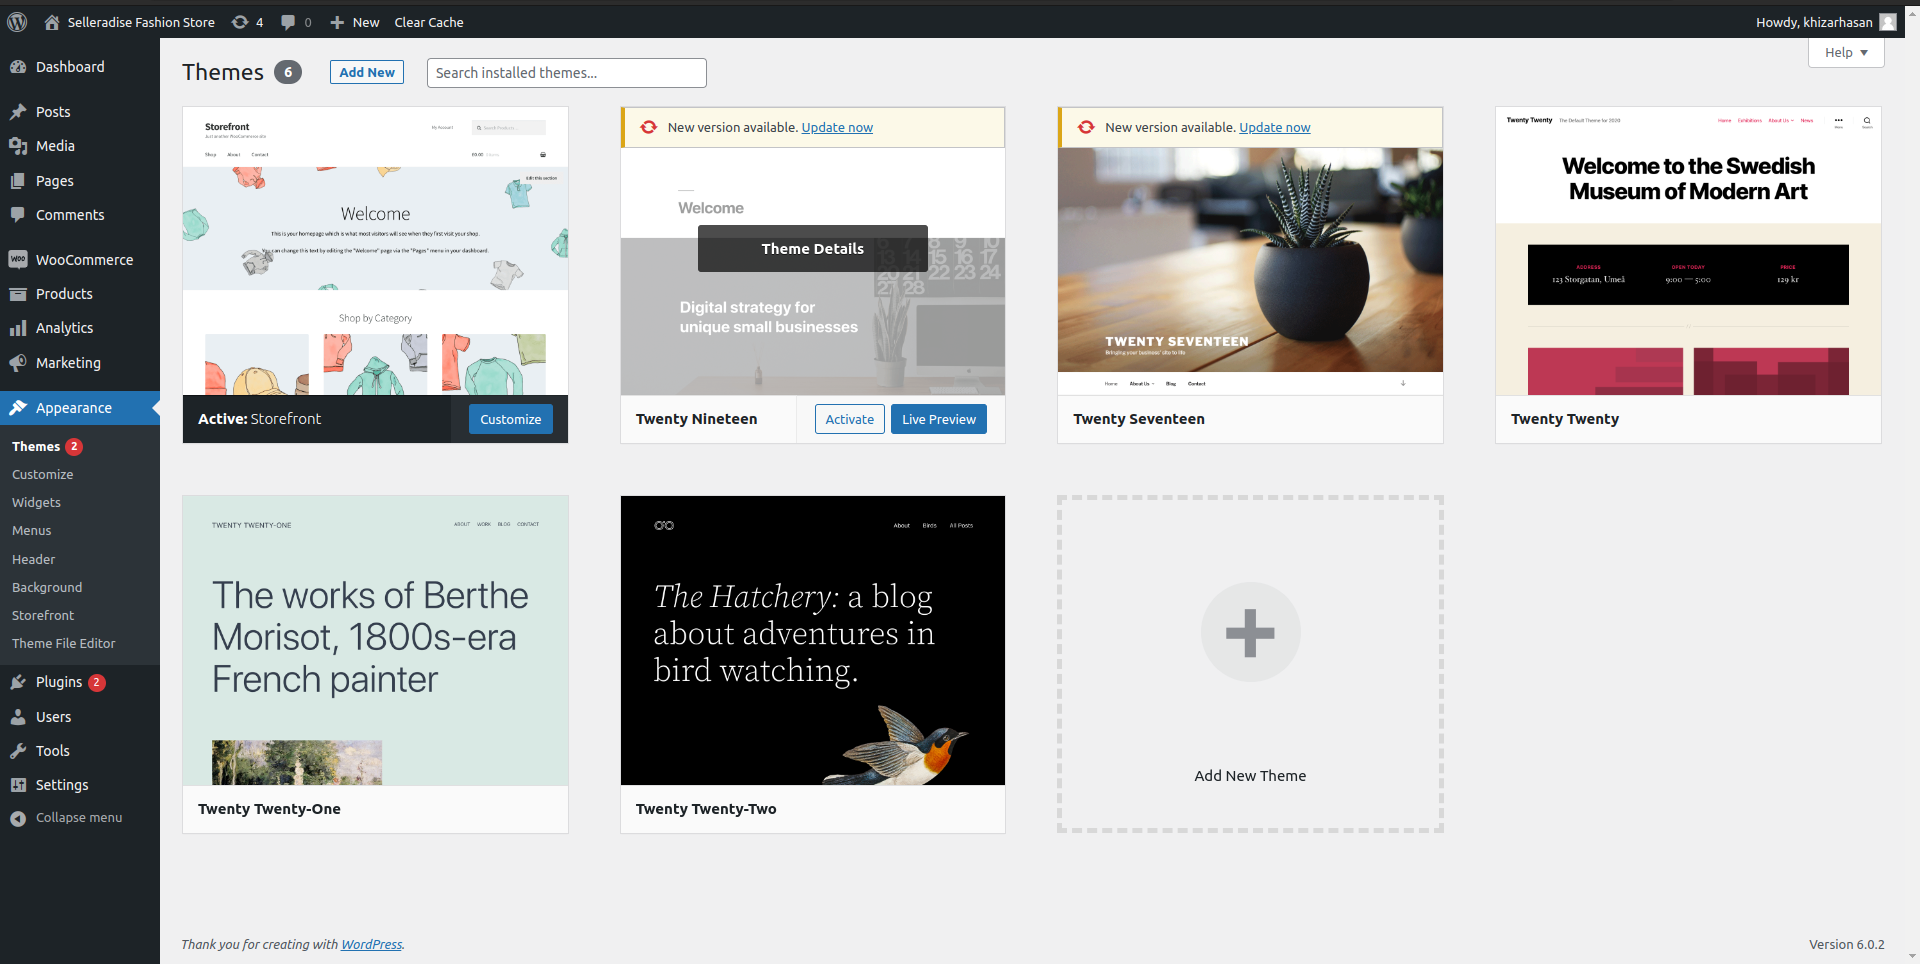Open the Header submenu item

(33, 559)
